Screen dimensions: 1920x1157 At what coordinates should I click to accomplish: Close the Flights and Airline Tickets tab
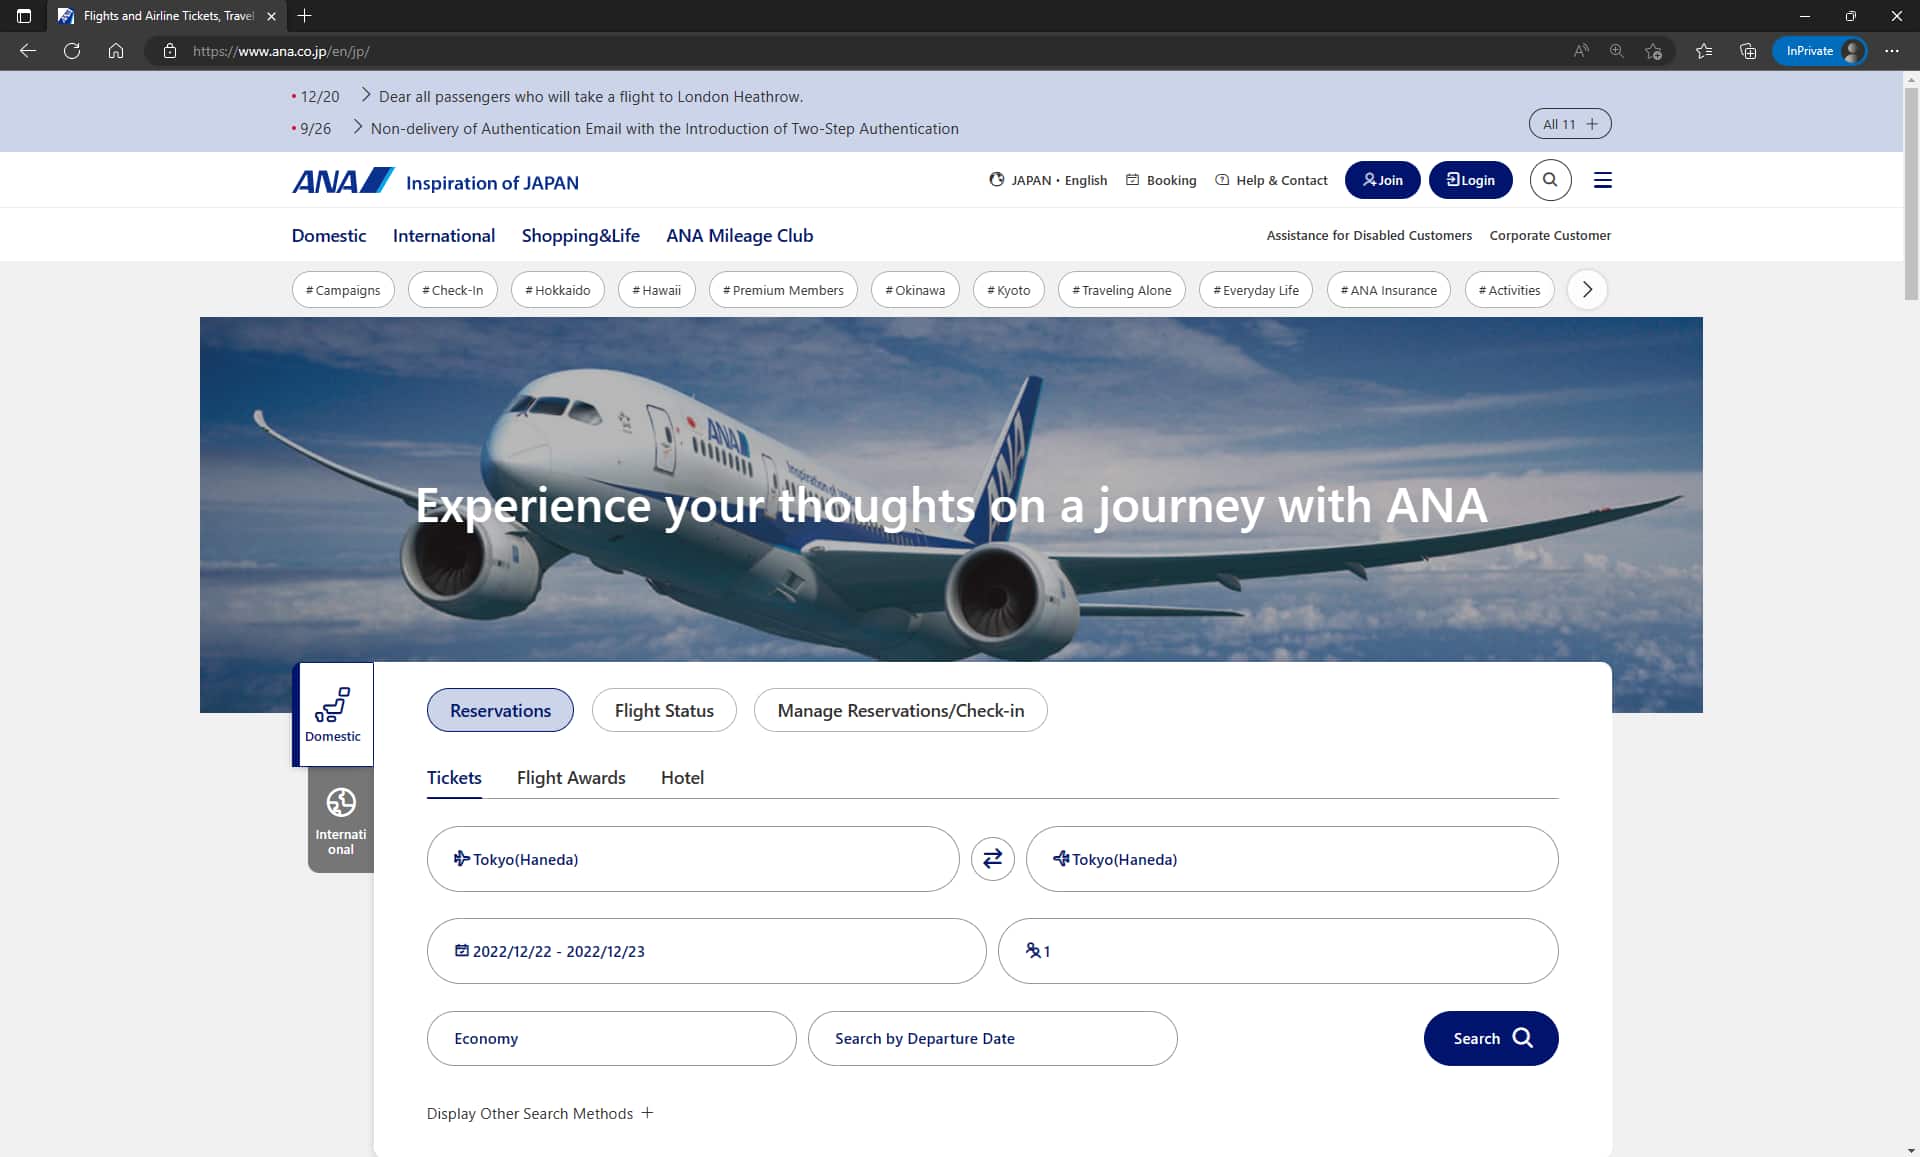pyautogui.click(x=271, y=16)
